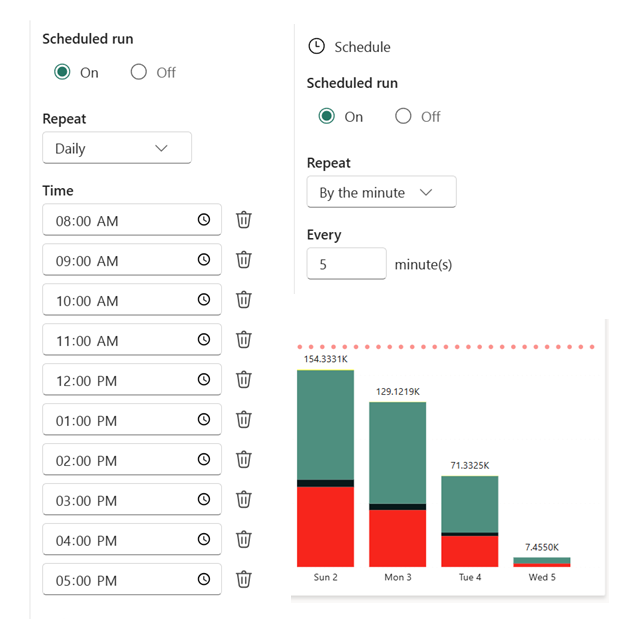Delete the 08:00 AM time entry
Screen dimensions: 641x619
tap(244, 220)
